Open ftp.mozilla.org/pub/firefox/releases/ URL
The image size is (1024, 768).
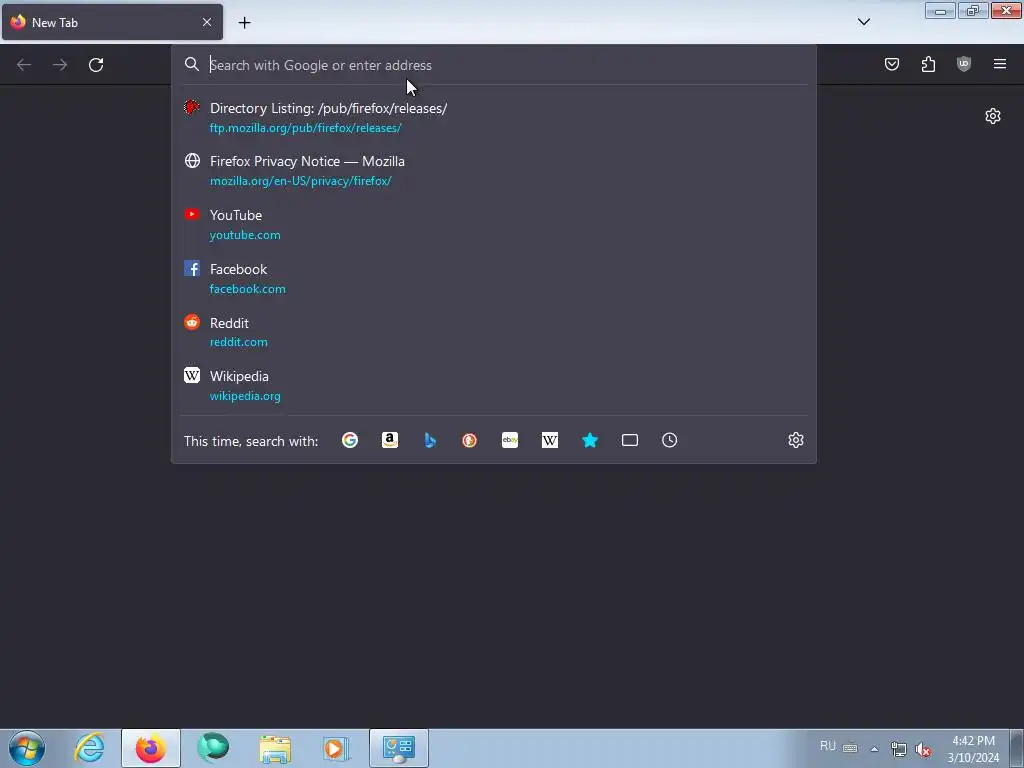[x=306, y=128]
